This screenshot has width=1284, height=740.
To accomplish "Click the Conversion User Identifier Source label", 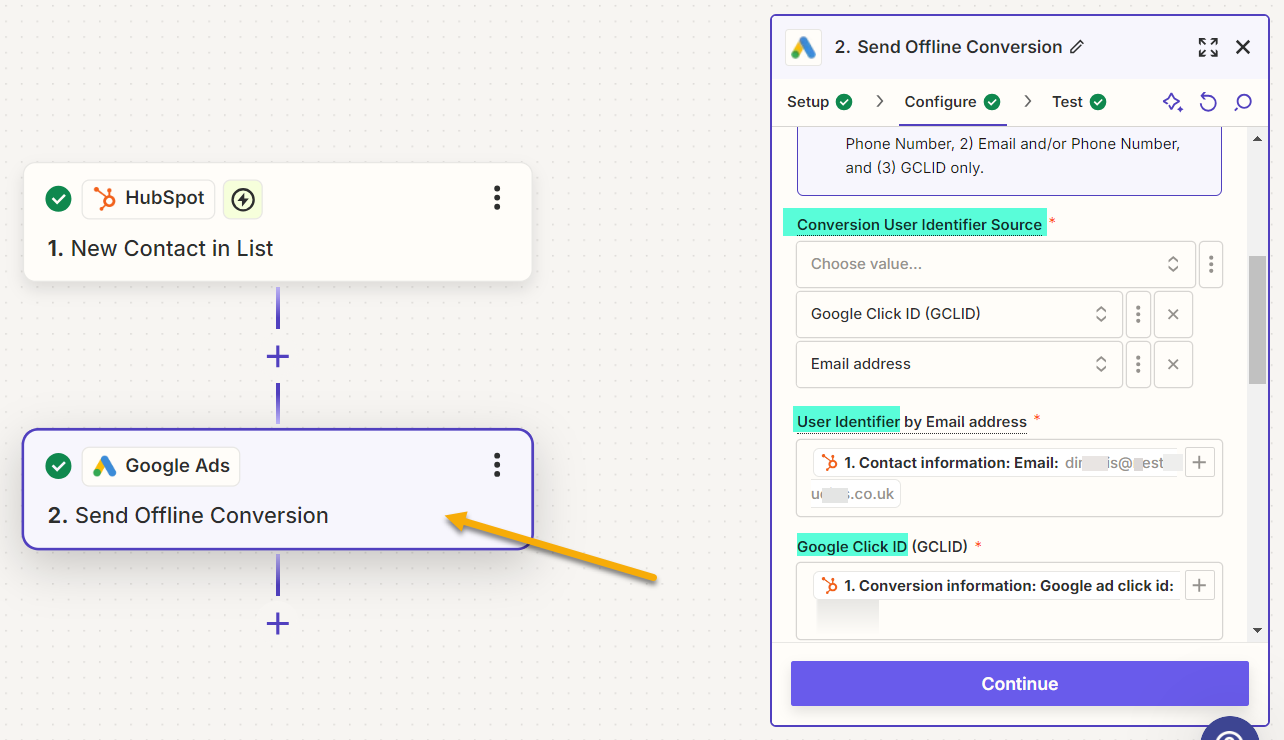I will pos(919,224).
